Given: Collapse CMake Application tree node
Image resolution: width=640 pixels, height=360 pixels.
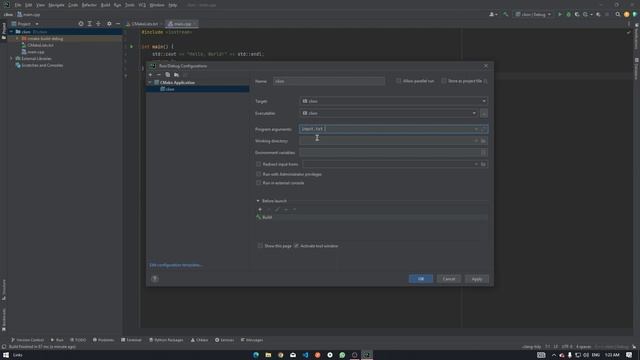Looking at the screenshot, I should (x=150, y=82).
